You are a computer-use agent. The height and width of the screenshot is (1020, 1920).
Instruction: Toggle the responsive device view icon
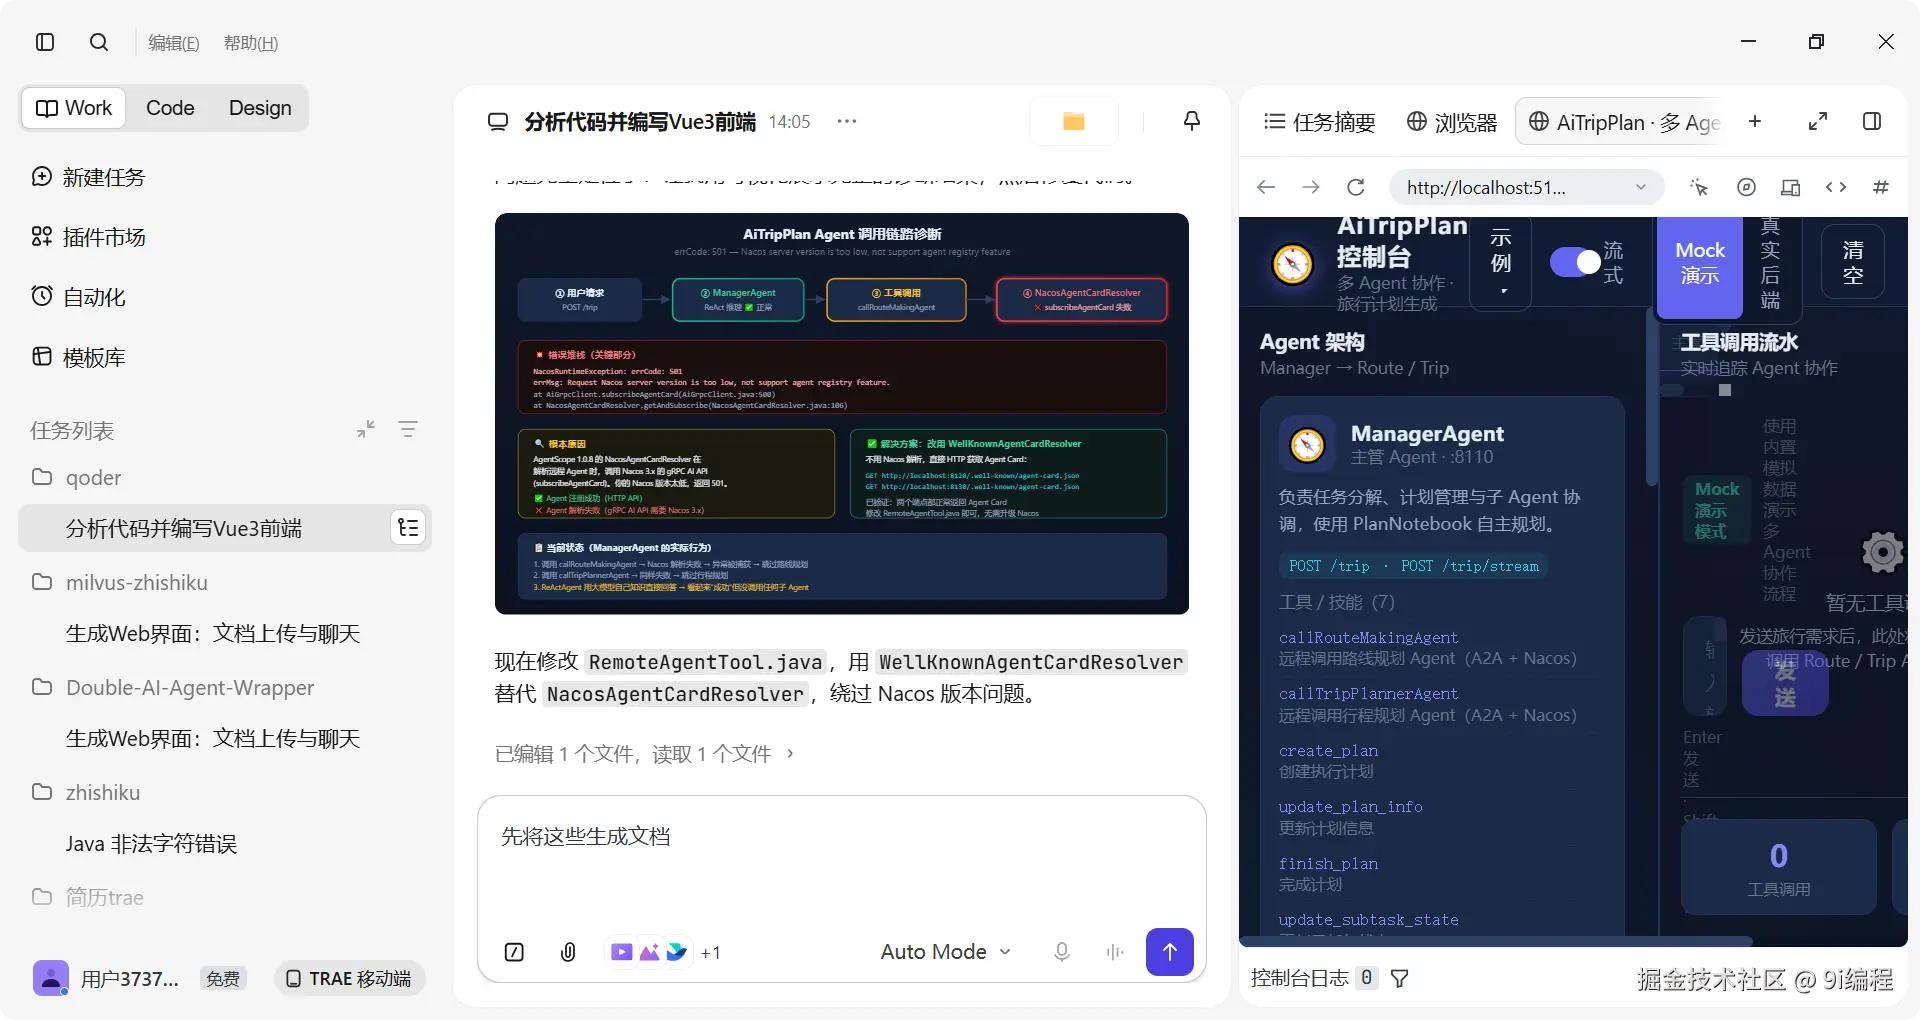tap(1791, 187)
